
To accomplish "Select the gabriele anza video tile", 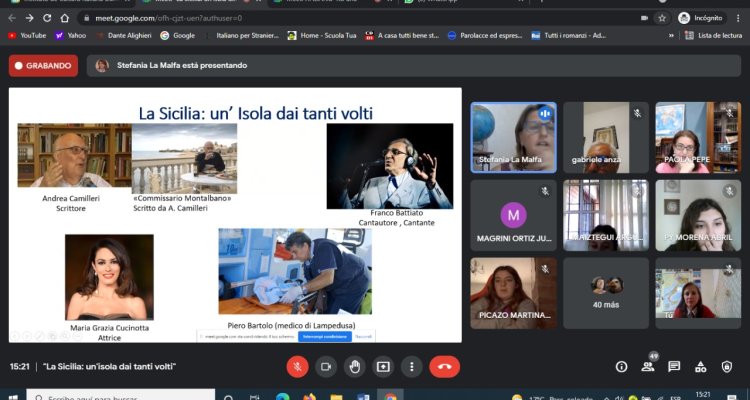I will click(606, 137).
